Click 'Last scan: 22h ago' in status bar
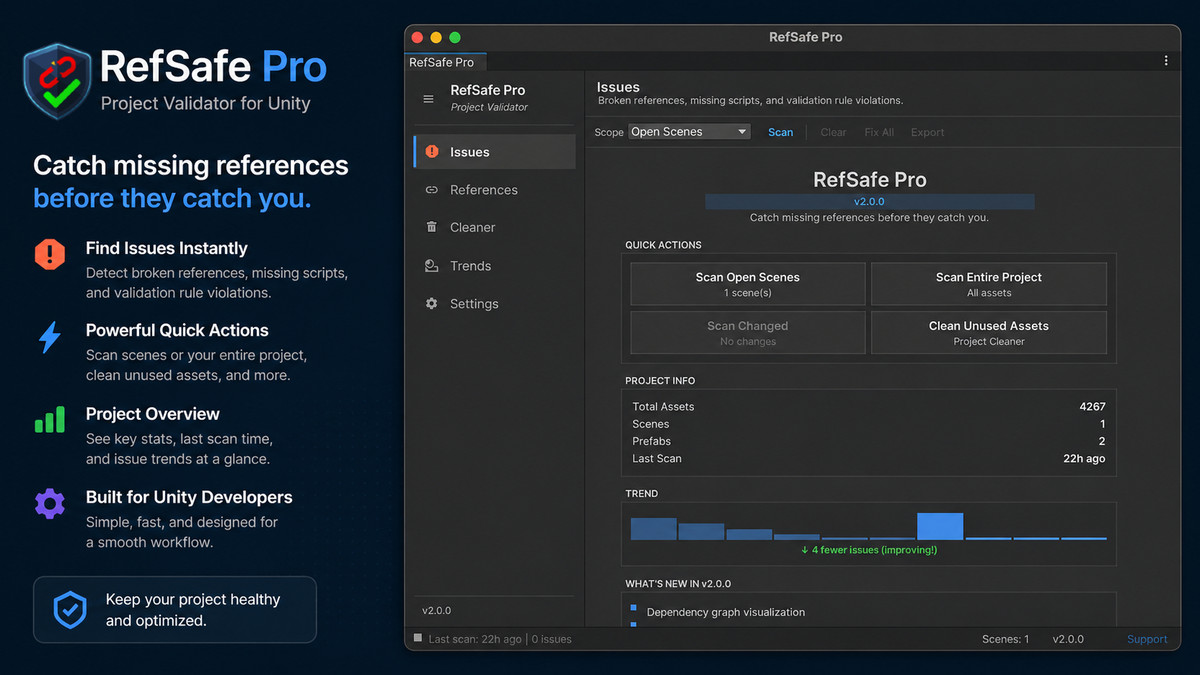1200x675 pixels. (x=475, y=639)
